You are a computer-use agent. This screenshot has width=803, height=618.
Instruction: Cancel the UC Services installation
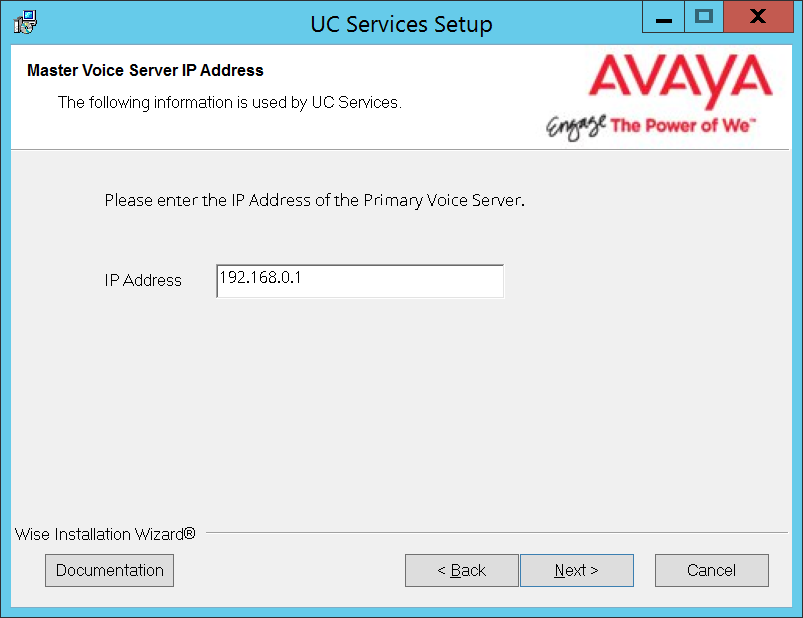711,570
